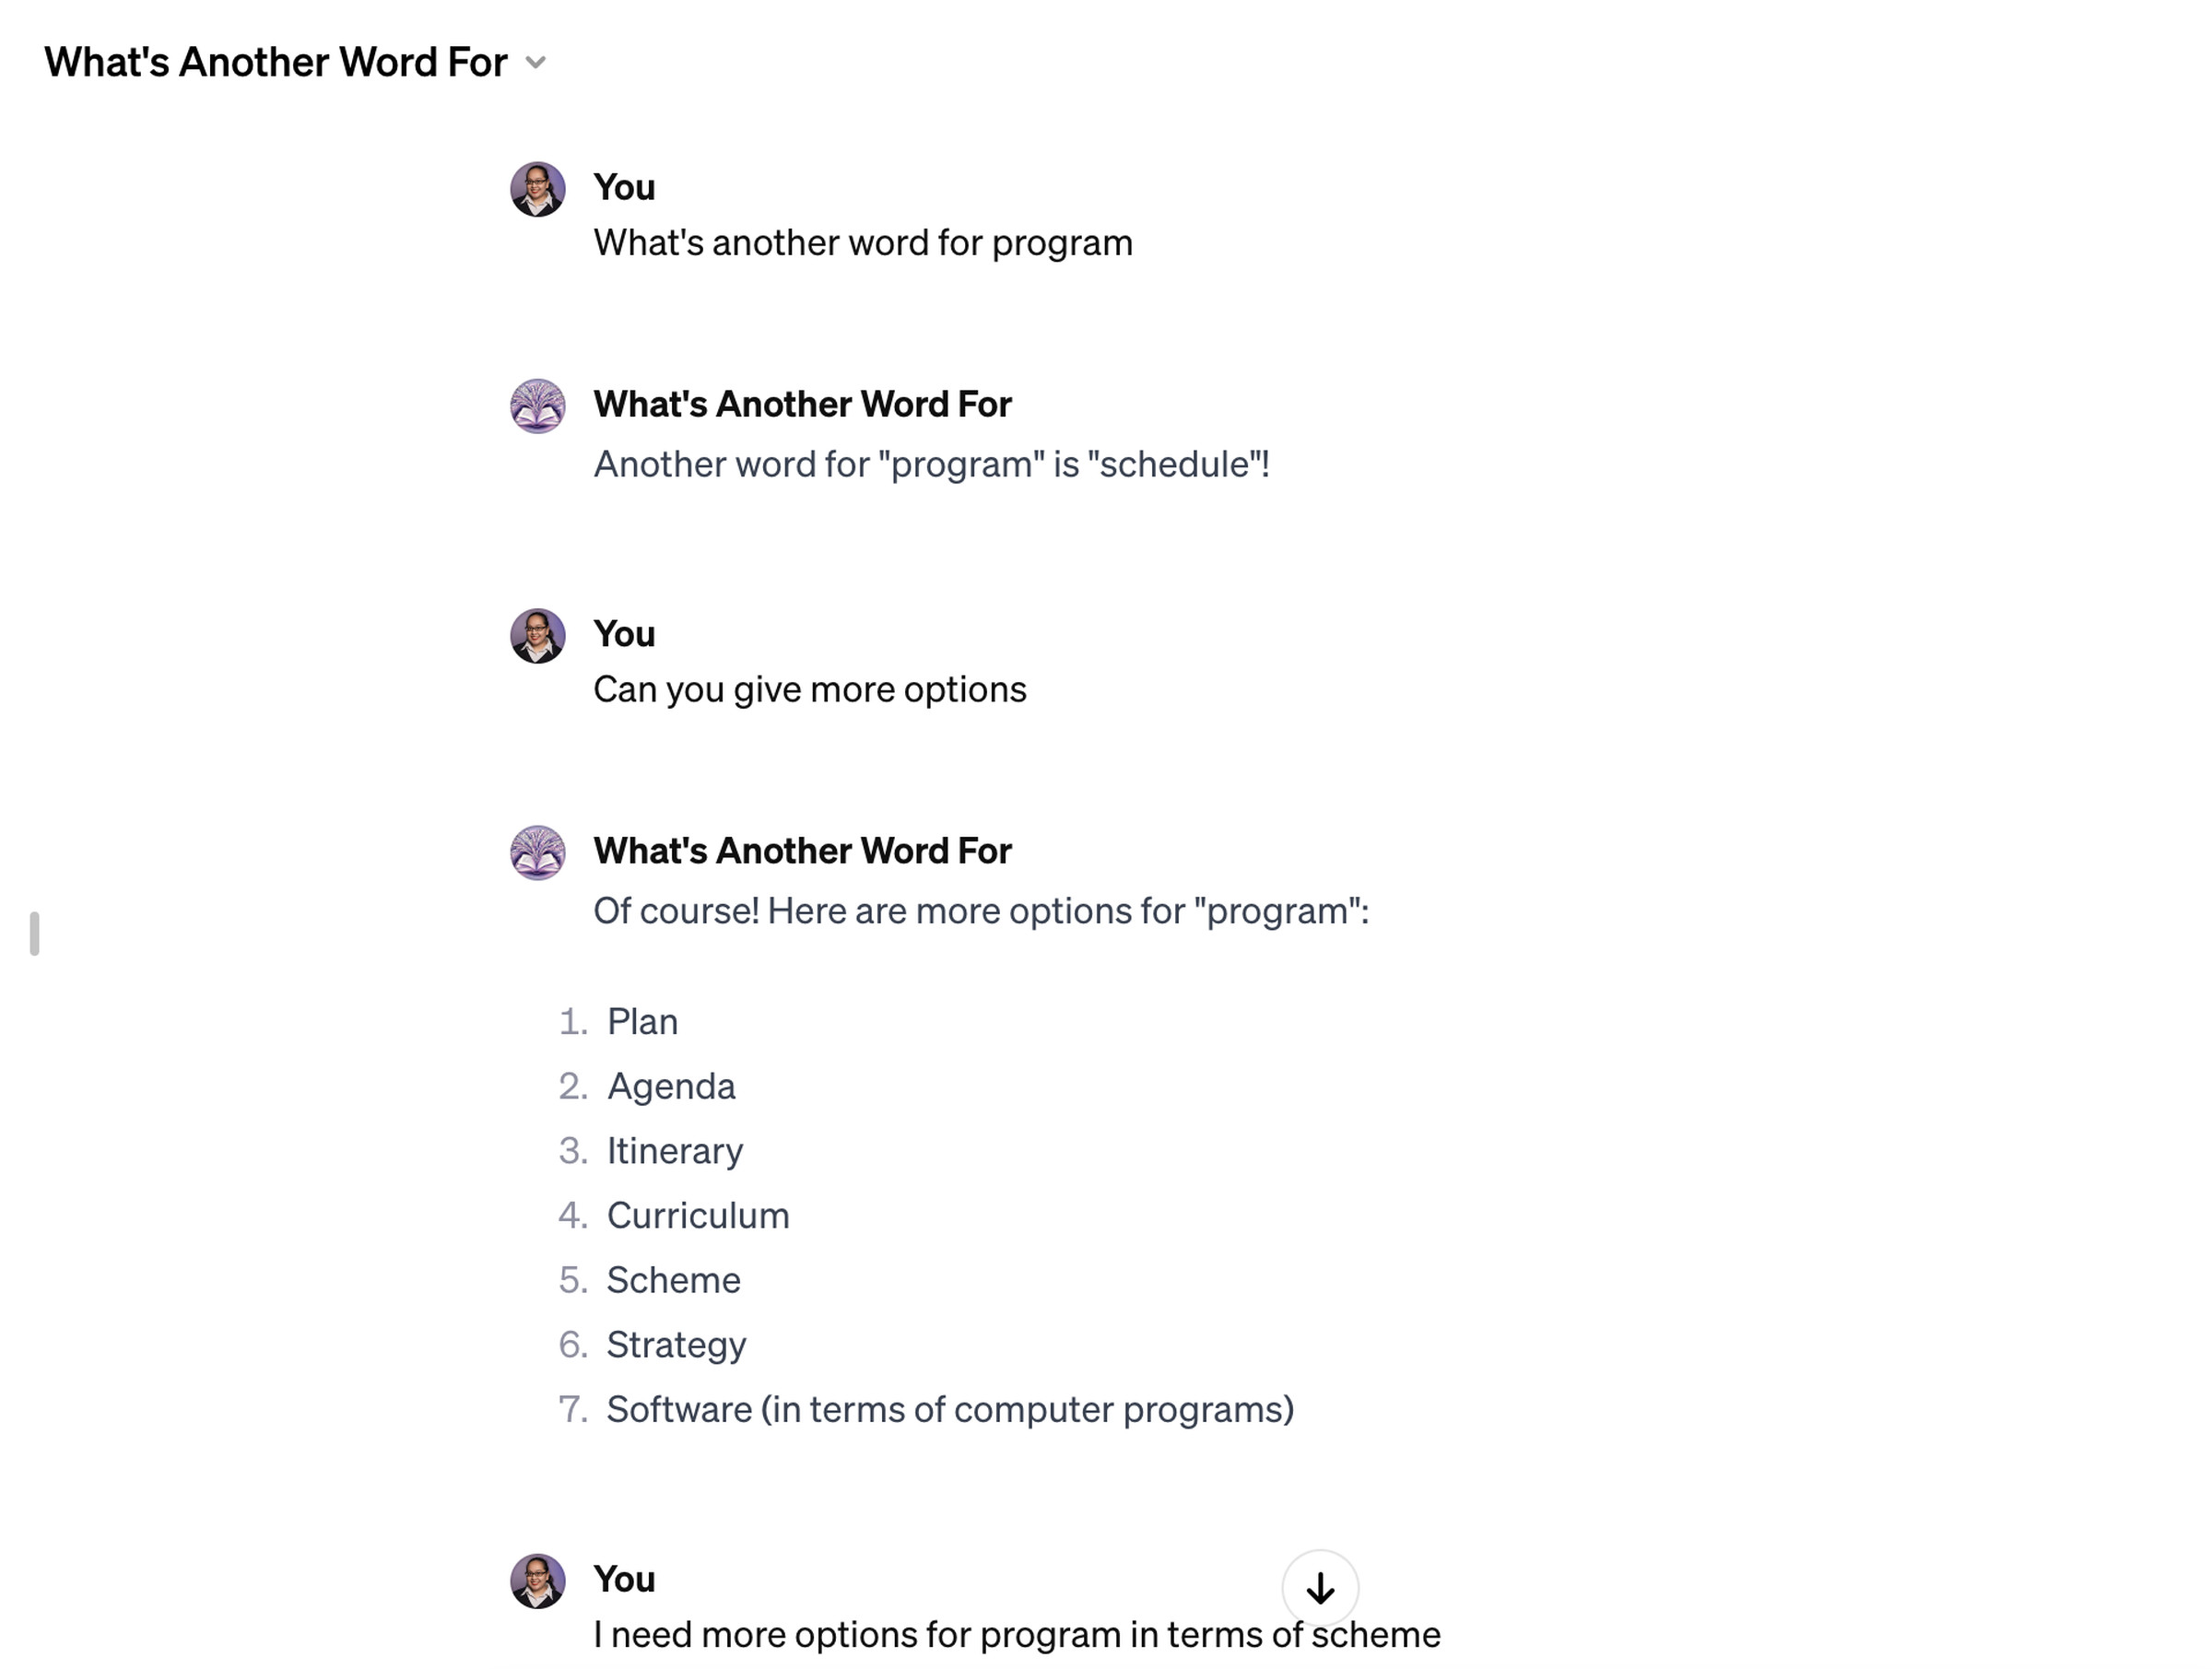Select the "Agenda" list item
This screenshot has height=1669, width=2212.
[671, 1087]
